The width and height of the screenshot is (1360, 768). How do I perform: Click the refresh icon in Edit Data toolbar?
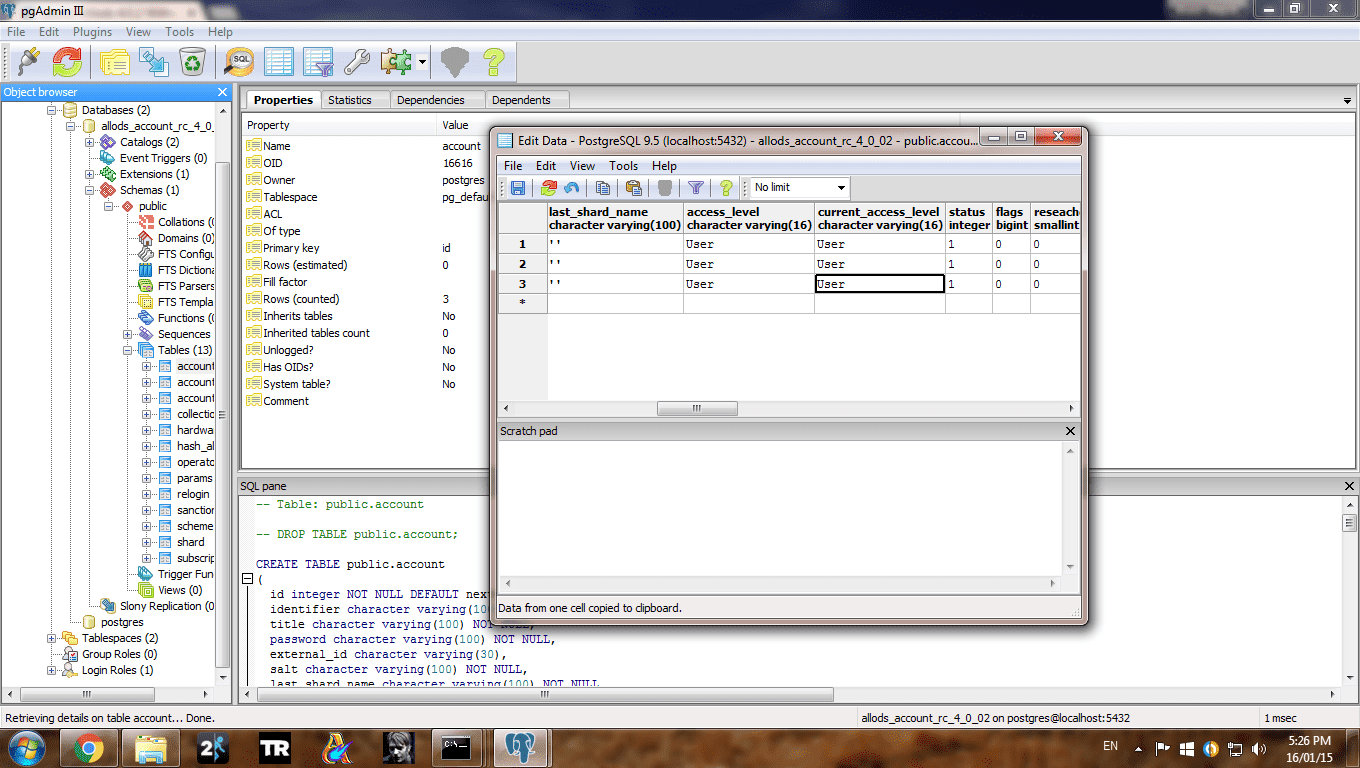pyautogui.click(x=549, y=187)
